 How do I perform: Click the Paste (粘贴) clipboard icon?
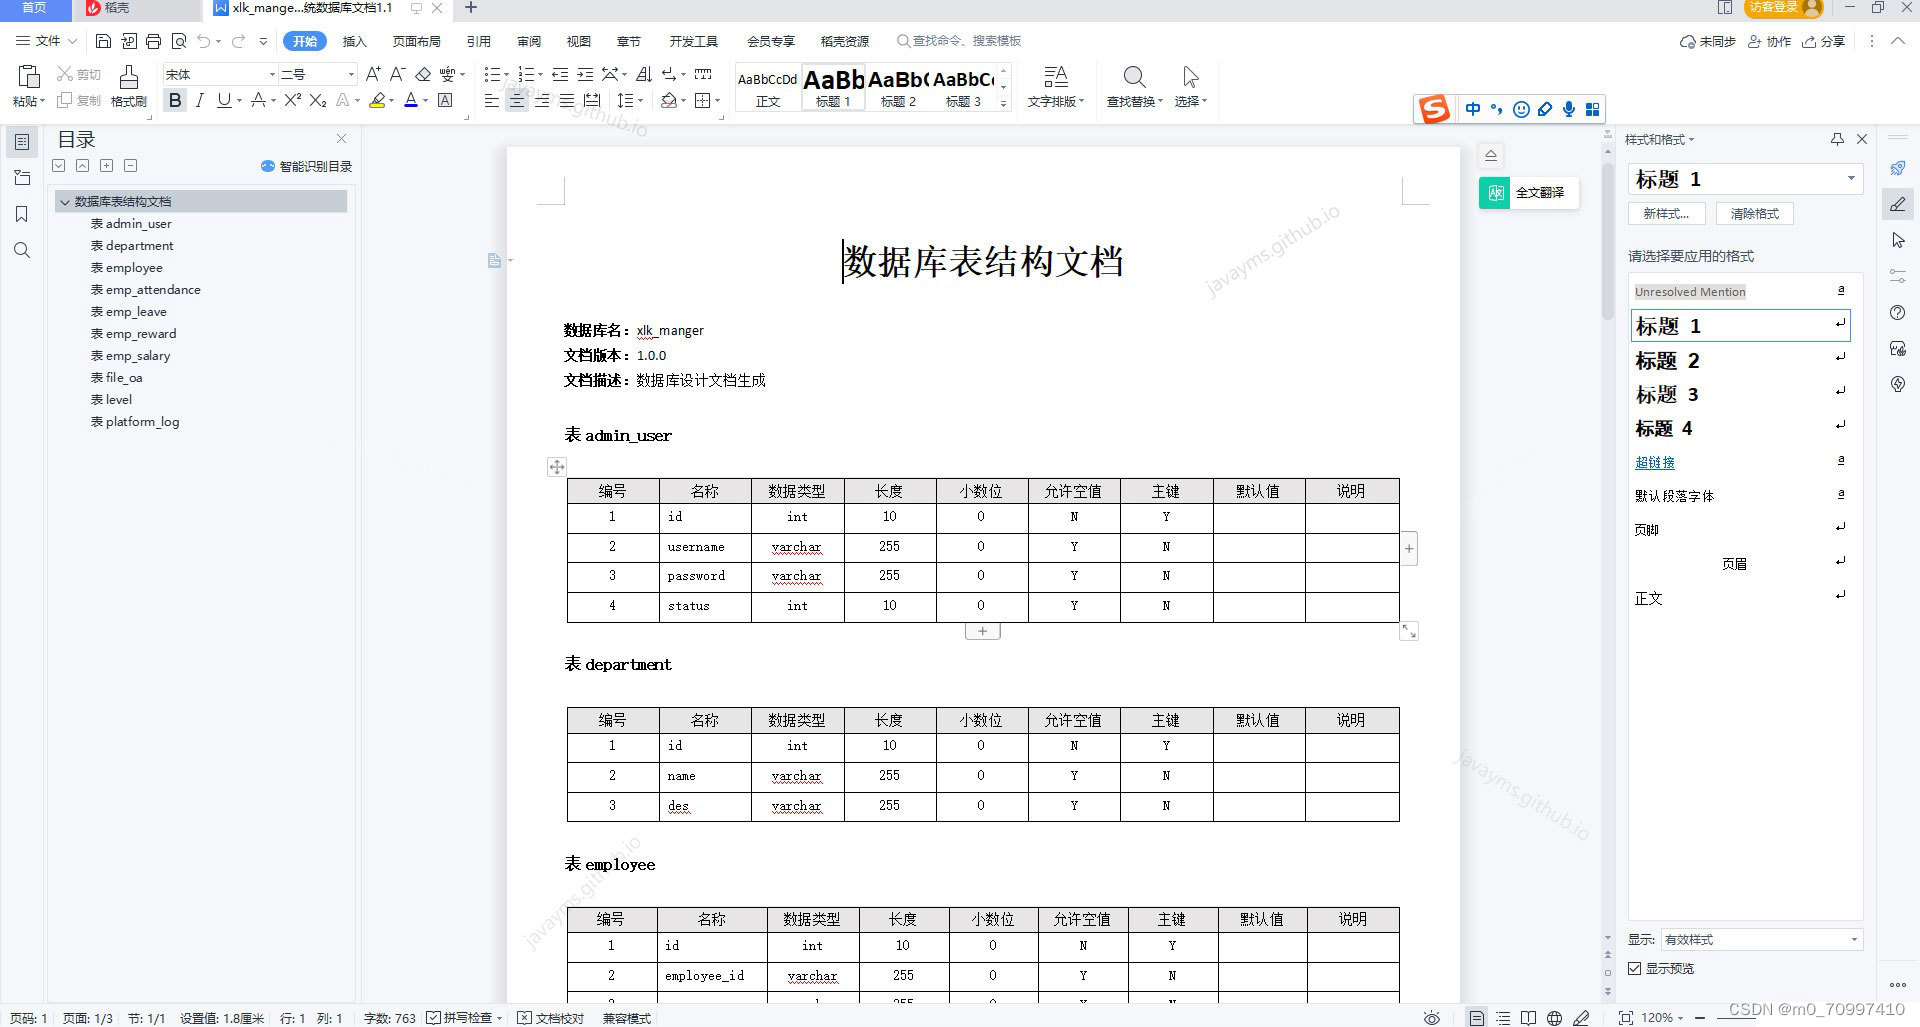(x=29, y=77)
